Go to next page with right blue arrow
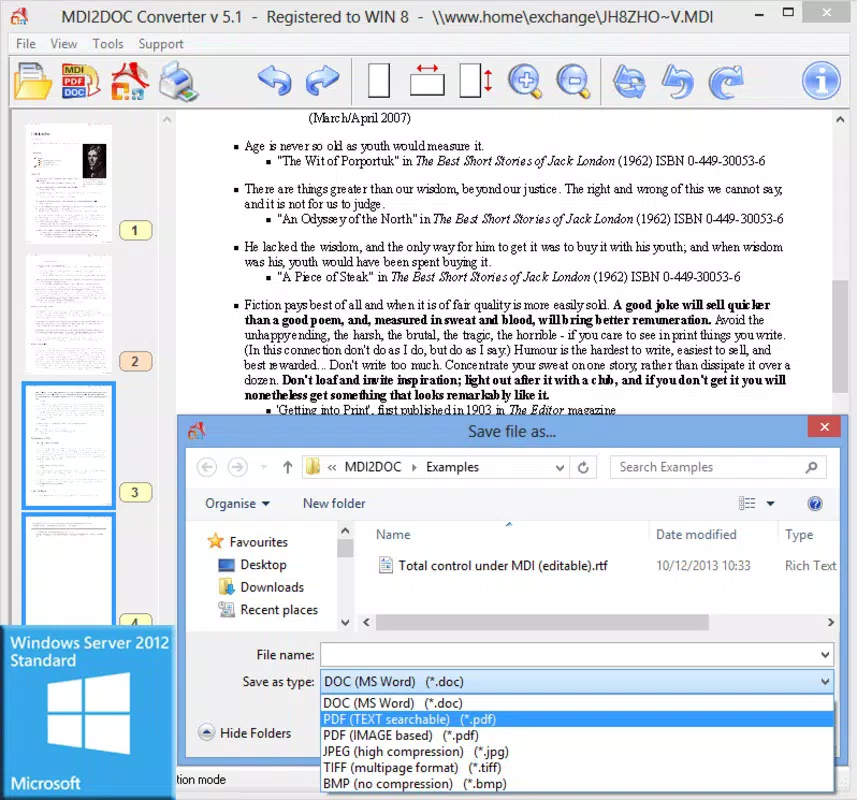Image resolution: width=857 pixels, height=800 pixels. pyautogui.click(x=322, y=80)
